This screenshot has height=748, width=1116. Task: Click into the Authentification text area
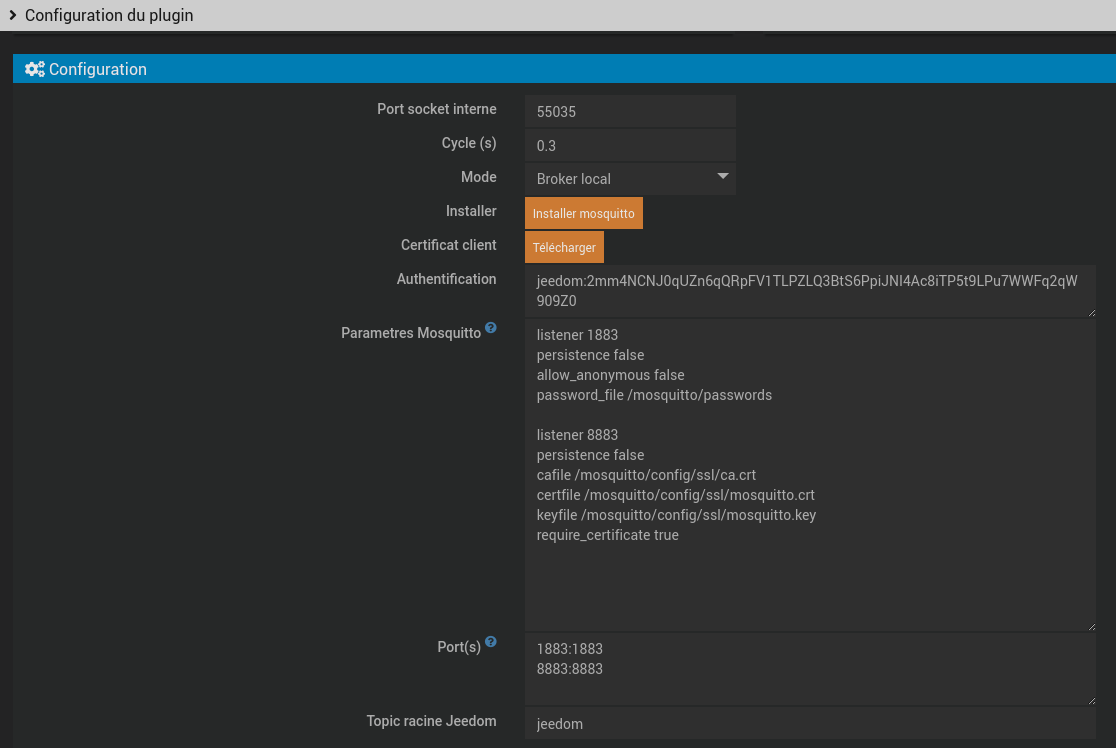[810, 291]
